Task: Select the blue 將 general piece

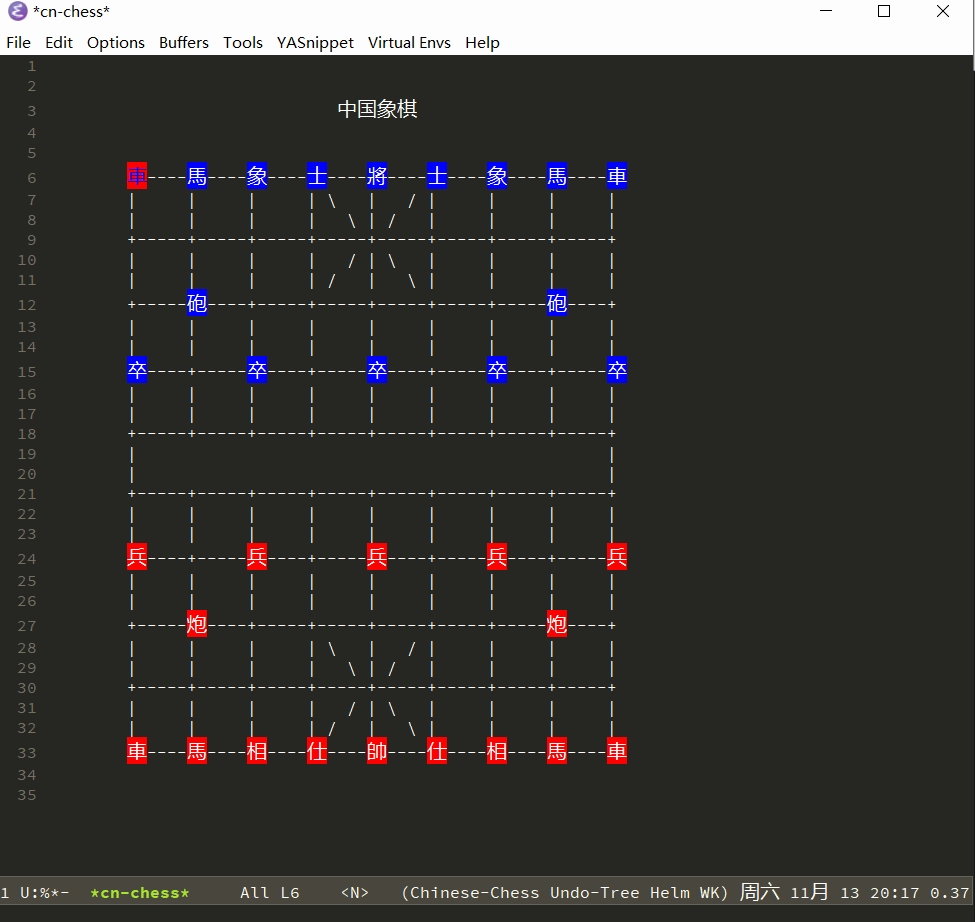Action: pyautogui.click(x=377, y=176)
